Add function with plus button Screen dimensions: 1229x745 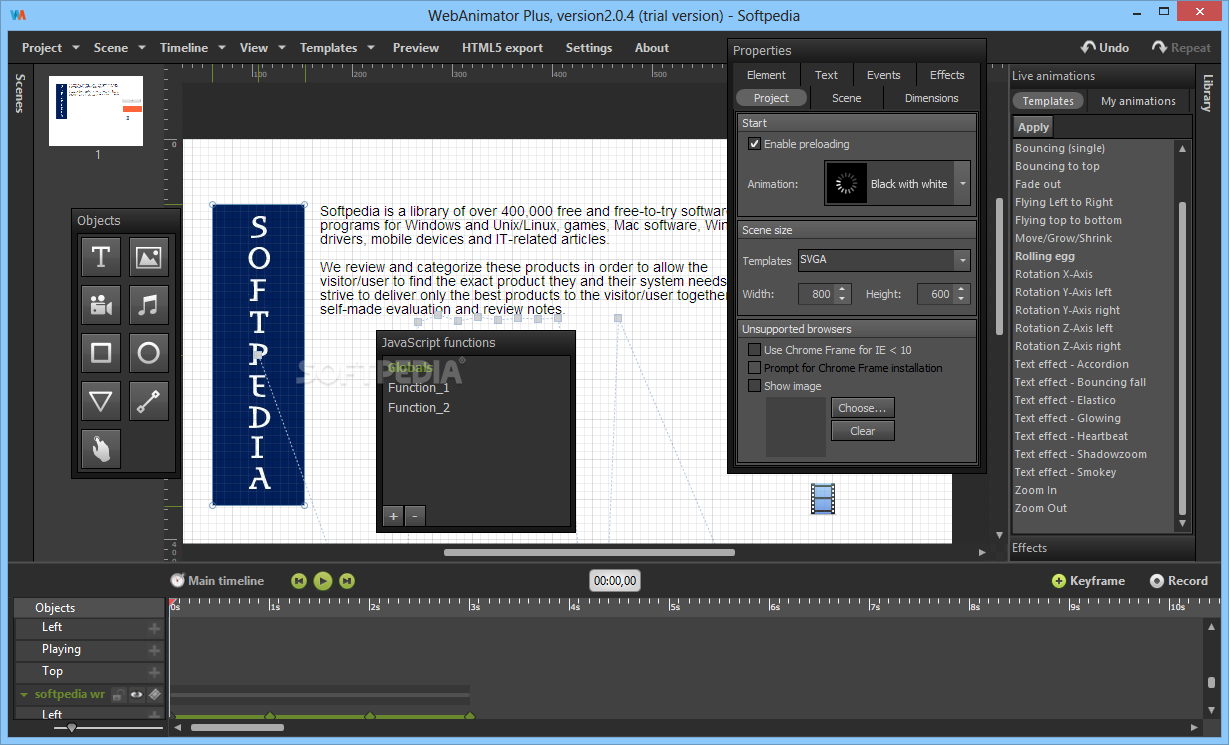pyautogui.click(x=393, y=516)
